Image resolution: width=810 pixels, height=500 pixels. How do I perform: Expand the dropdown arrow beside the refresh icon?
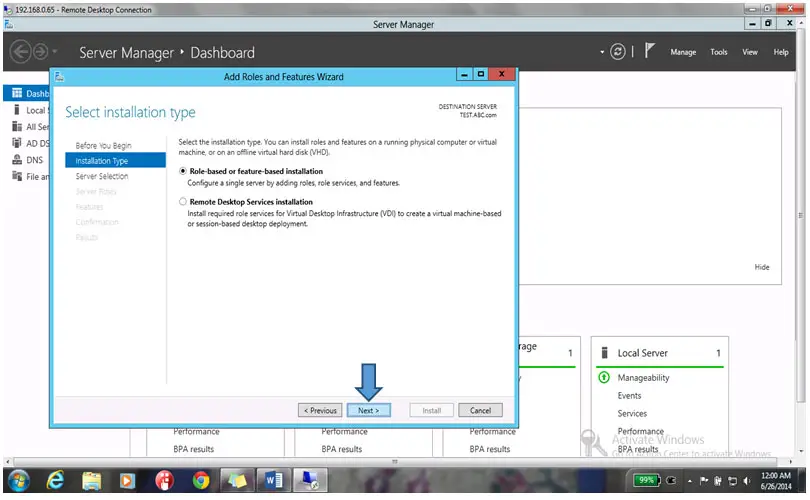tap(602, 52)
